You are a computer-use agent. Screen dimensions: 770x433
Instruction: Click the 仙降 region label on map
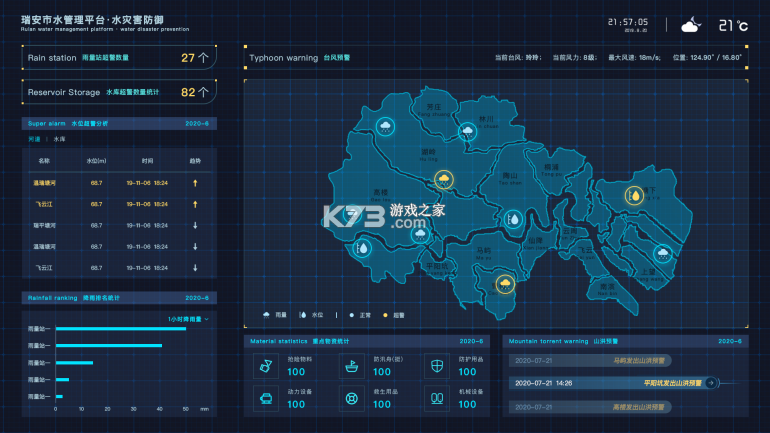(535, 241)
